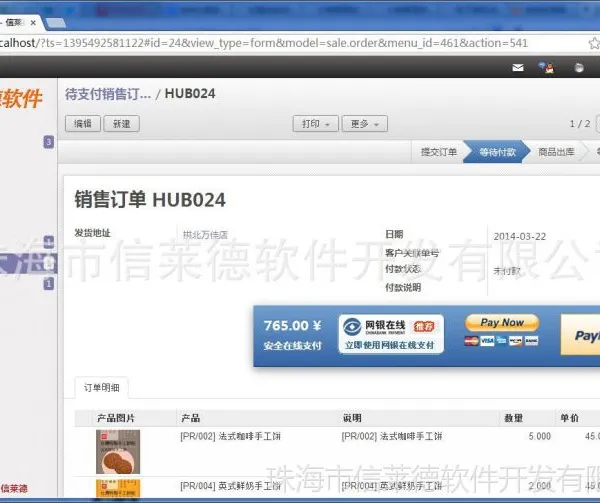Viewport: 600px width, 503px height.
Task: Click the card logos under Pay Now
Action: (501, 340)
